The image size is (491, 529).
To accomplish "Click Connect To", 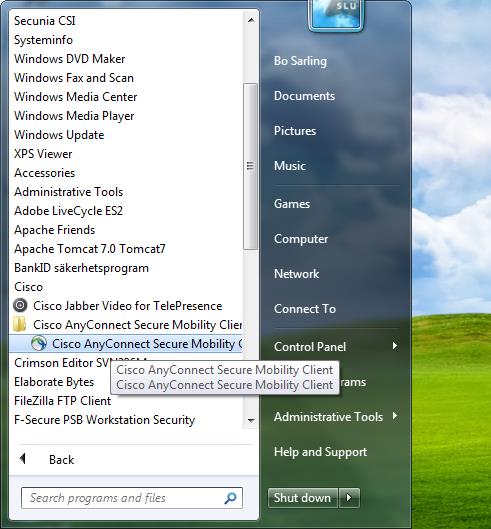I will pos(305,309).
